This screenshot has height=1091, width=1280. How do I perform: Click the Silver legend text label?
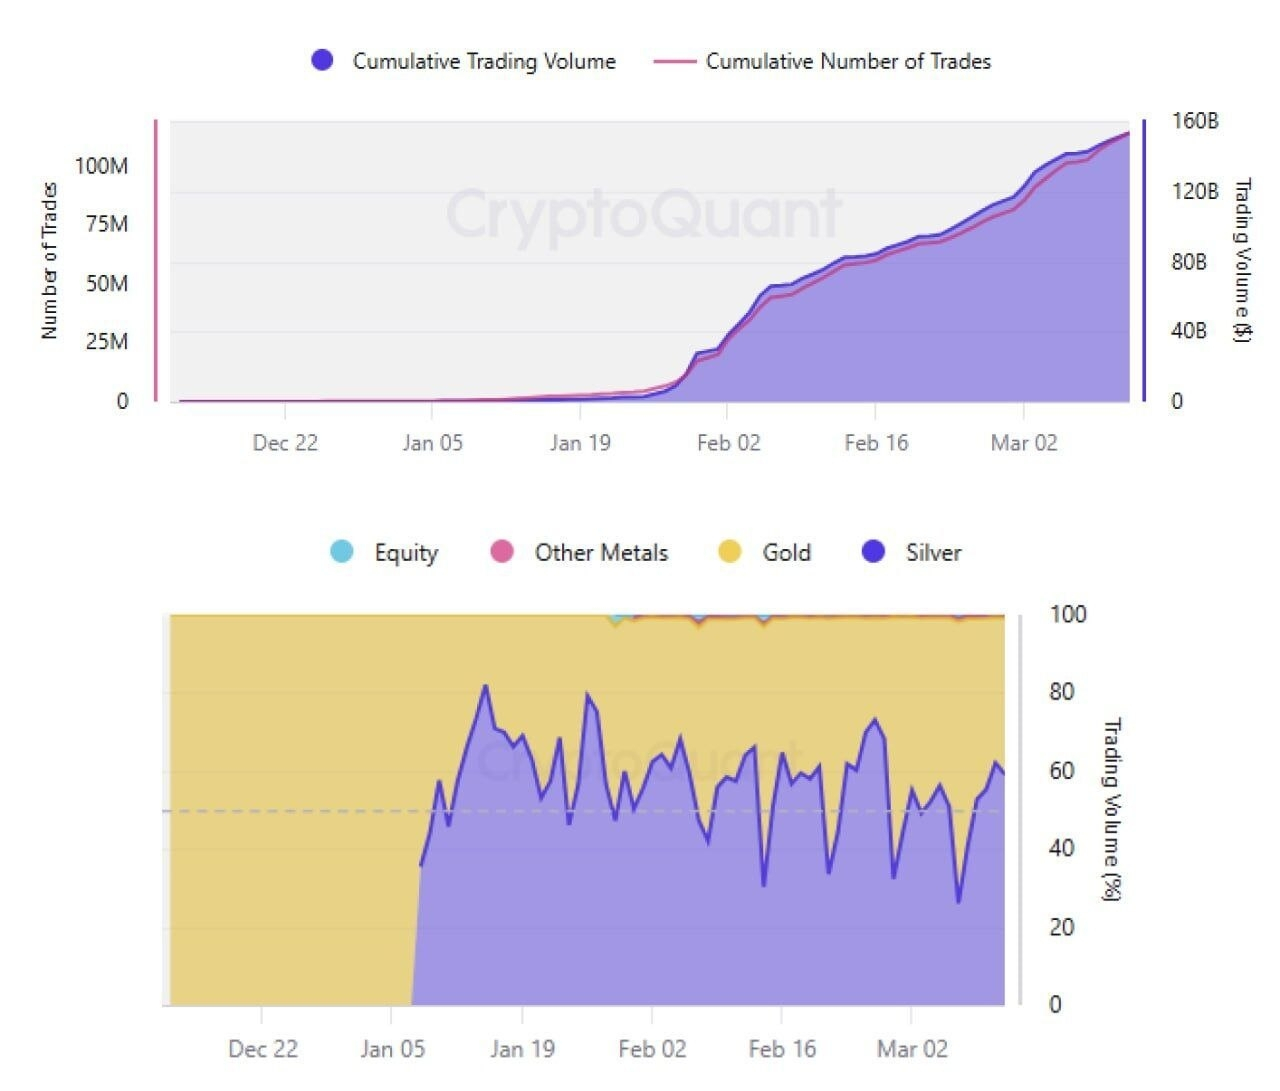(933, 553)
